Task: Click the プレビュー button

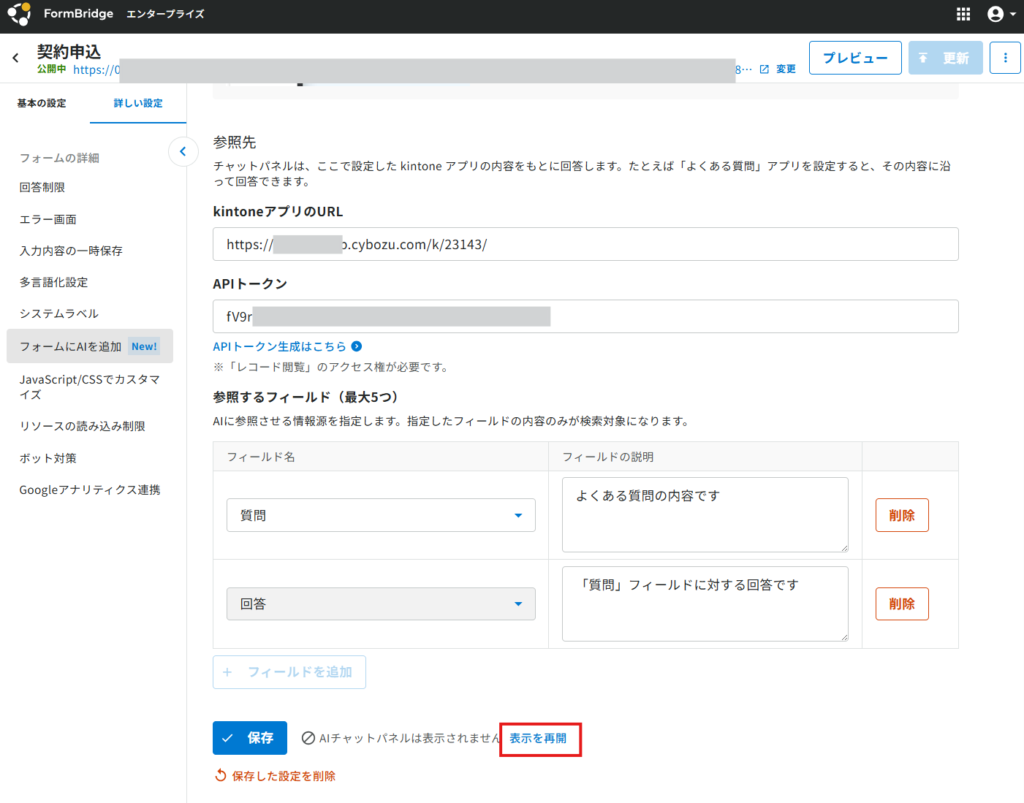Action: [855, 58]
